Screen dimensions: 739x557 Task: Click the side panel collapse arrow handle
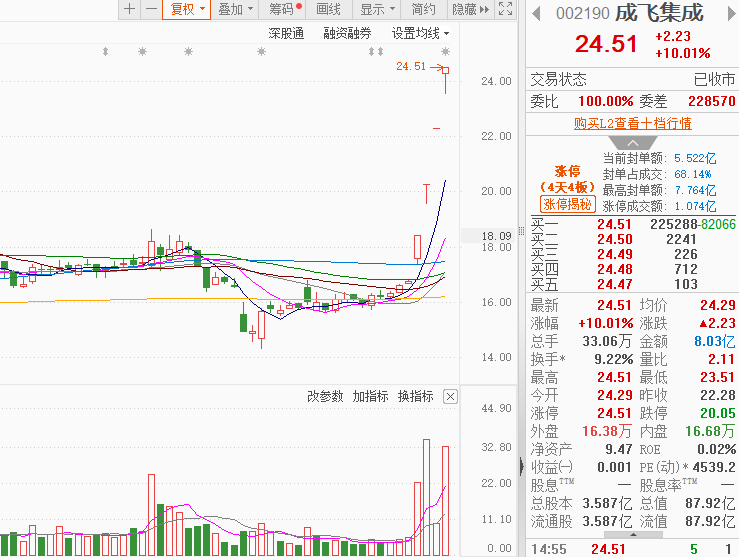521,466
